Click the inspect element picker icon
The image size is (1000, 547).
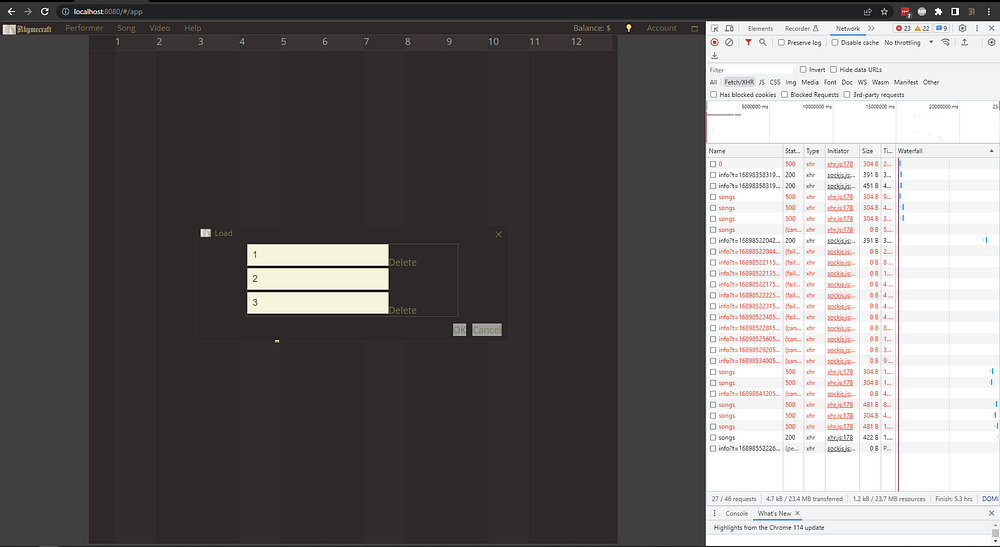click(715, 29)
